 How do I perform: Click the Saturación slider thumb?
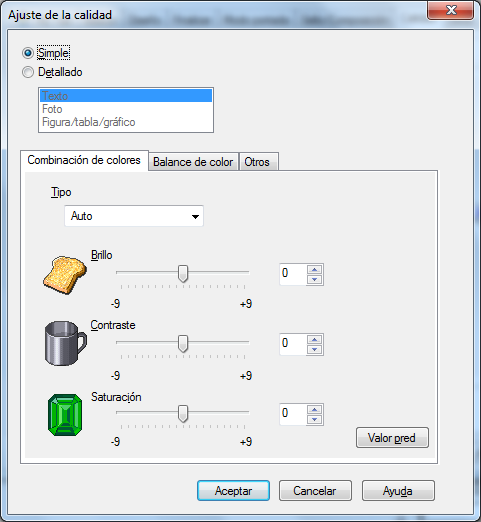[x=183, y=414]
